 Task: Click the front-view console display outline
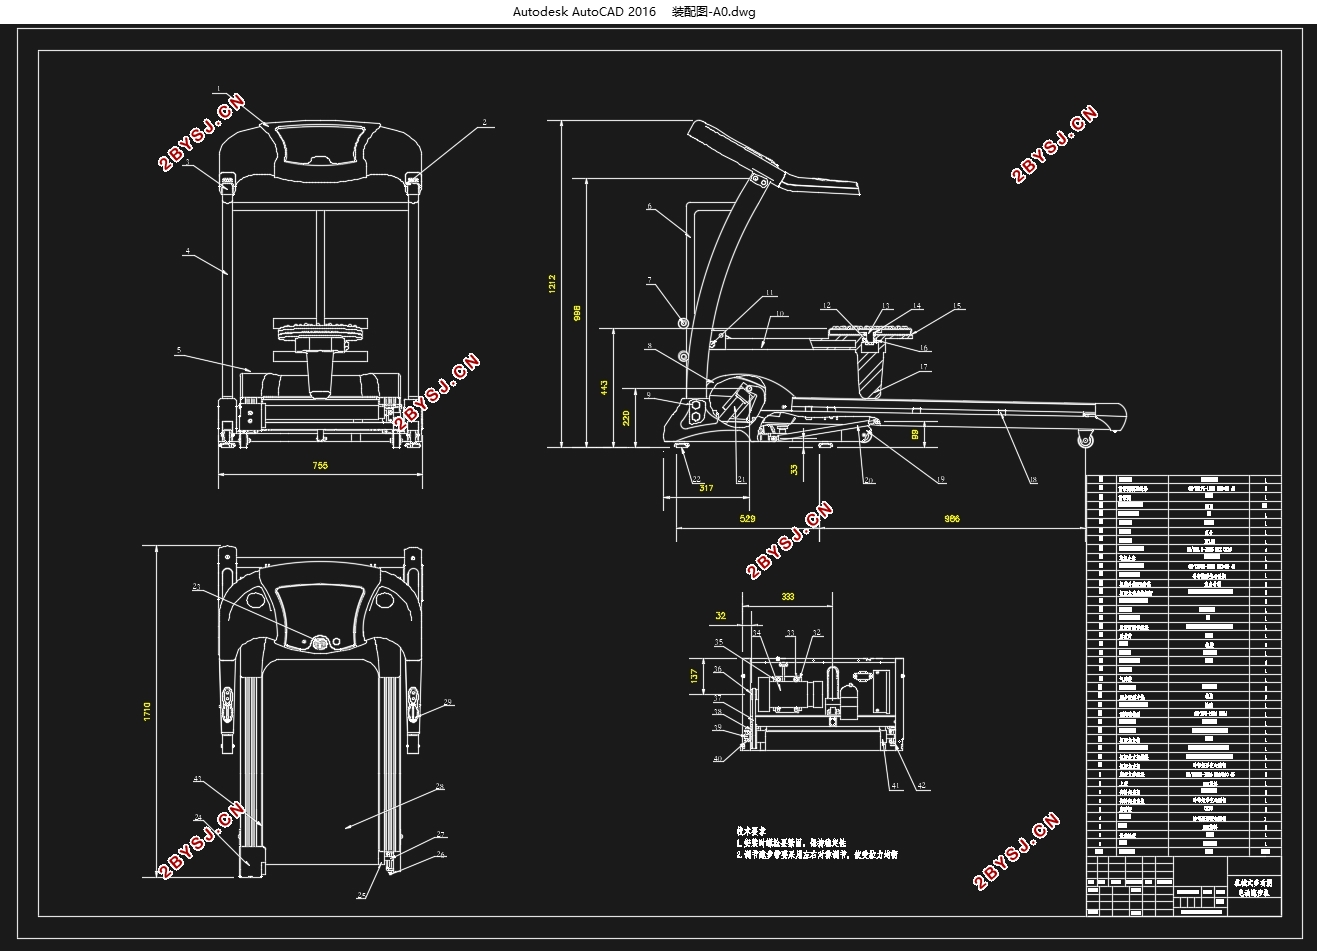click(320, 145)
